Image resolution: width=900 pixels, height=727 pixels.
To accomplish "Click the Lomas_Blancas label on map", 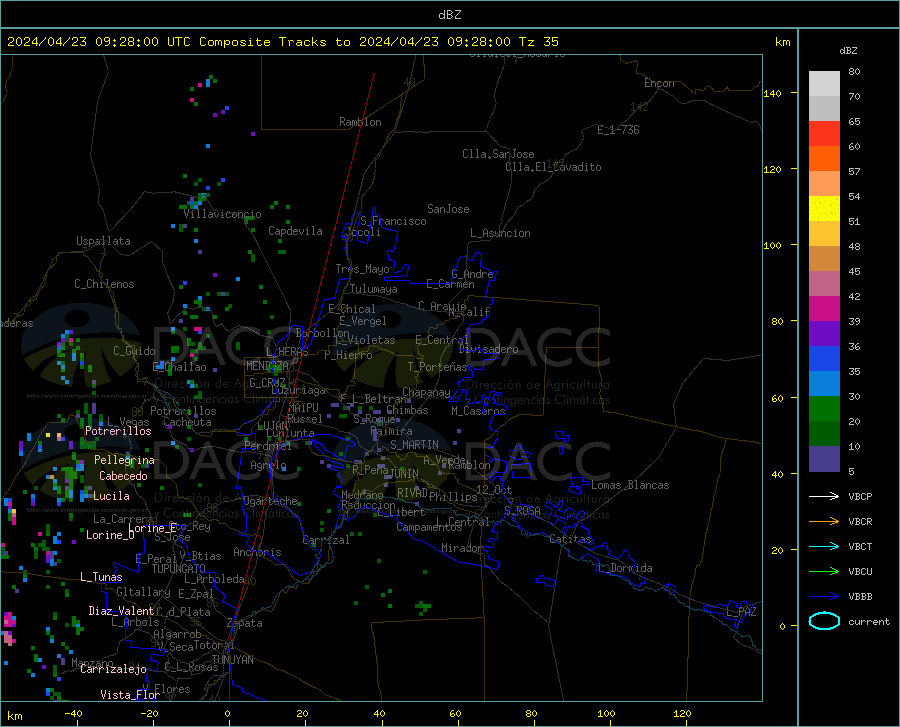I will click(x=630, y=485).
